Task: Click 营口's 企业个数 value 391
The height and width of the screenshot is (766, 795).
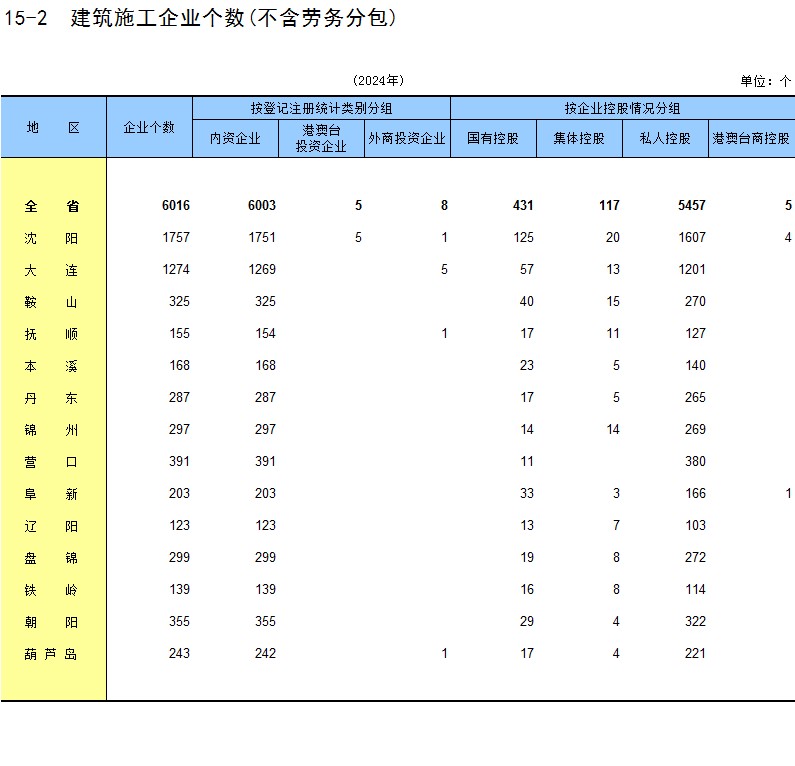Action: click(x=179, y=462)
